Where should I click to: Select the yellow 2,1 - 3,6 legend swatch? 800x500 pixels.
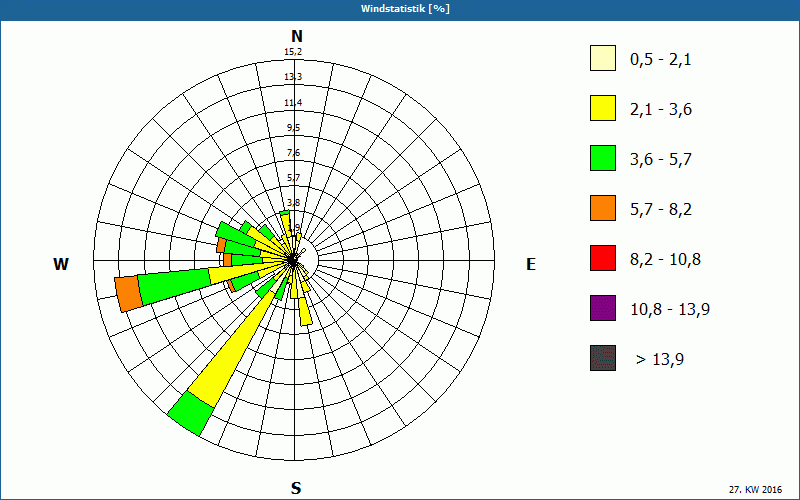[x=603, y=108]
